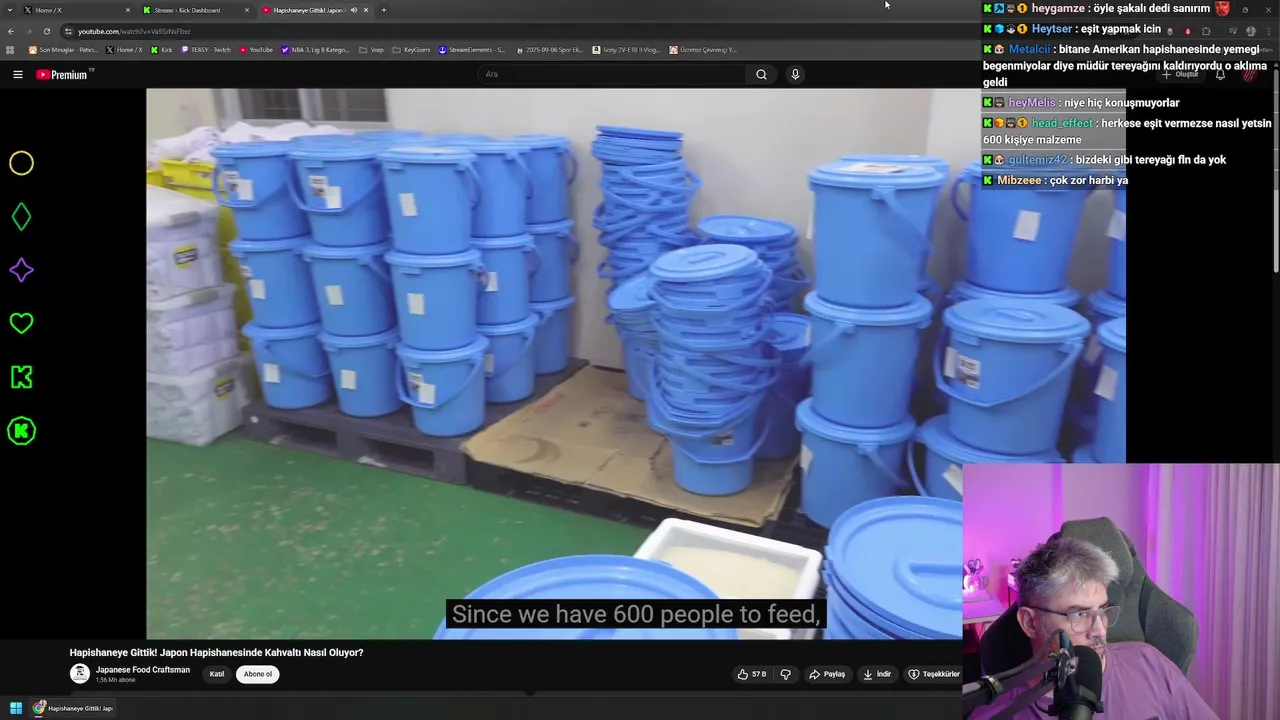Focus the YouTube 'Ara' search box
1280x720 pixels.
tap(612, 74)
